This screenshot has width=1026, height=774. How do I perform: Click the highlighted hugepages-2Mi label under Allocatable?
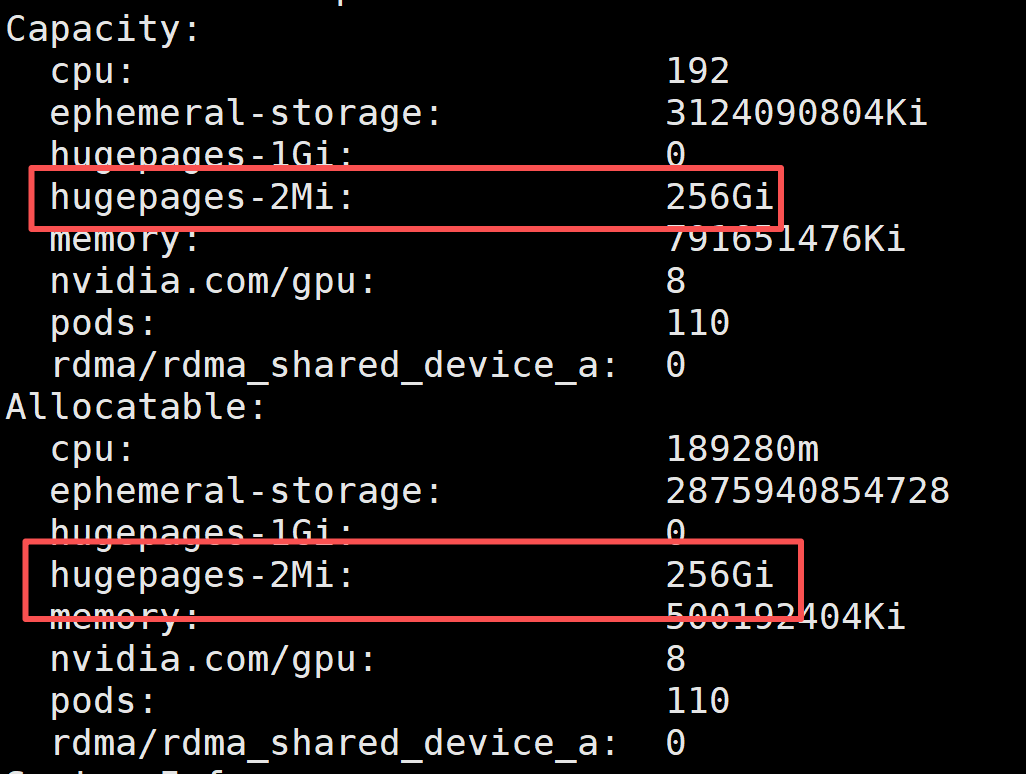(x=202, y=575)
